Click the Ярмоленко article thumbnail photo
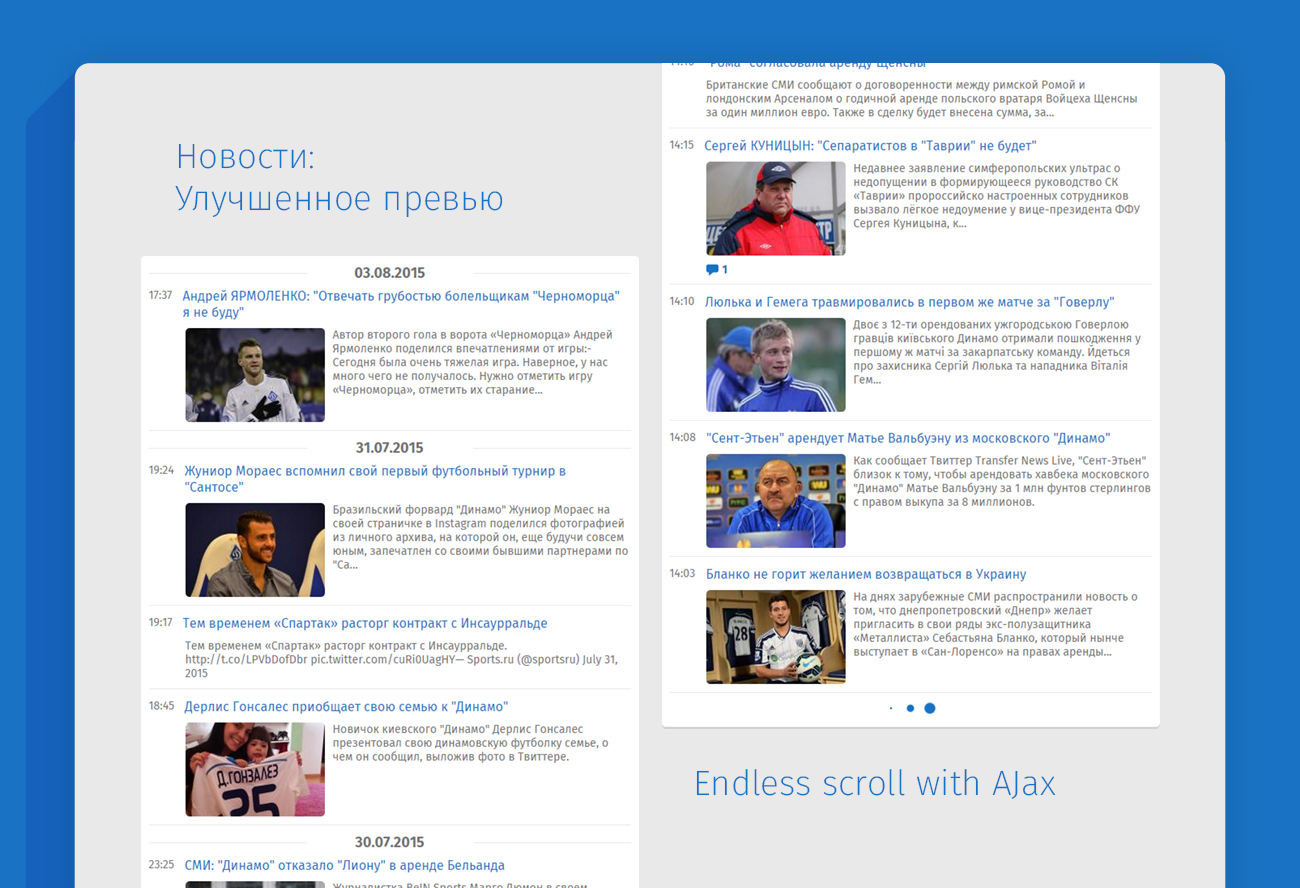 (255, 375)
